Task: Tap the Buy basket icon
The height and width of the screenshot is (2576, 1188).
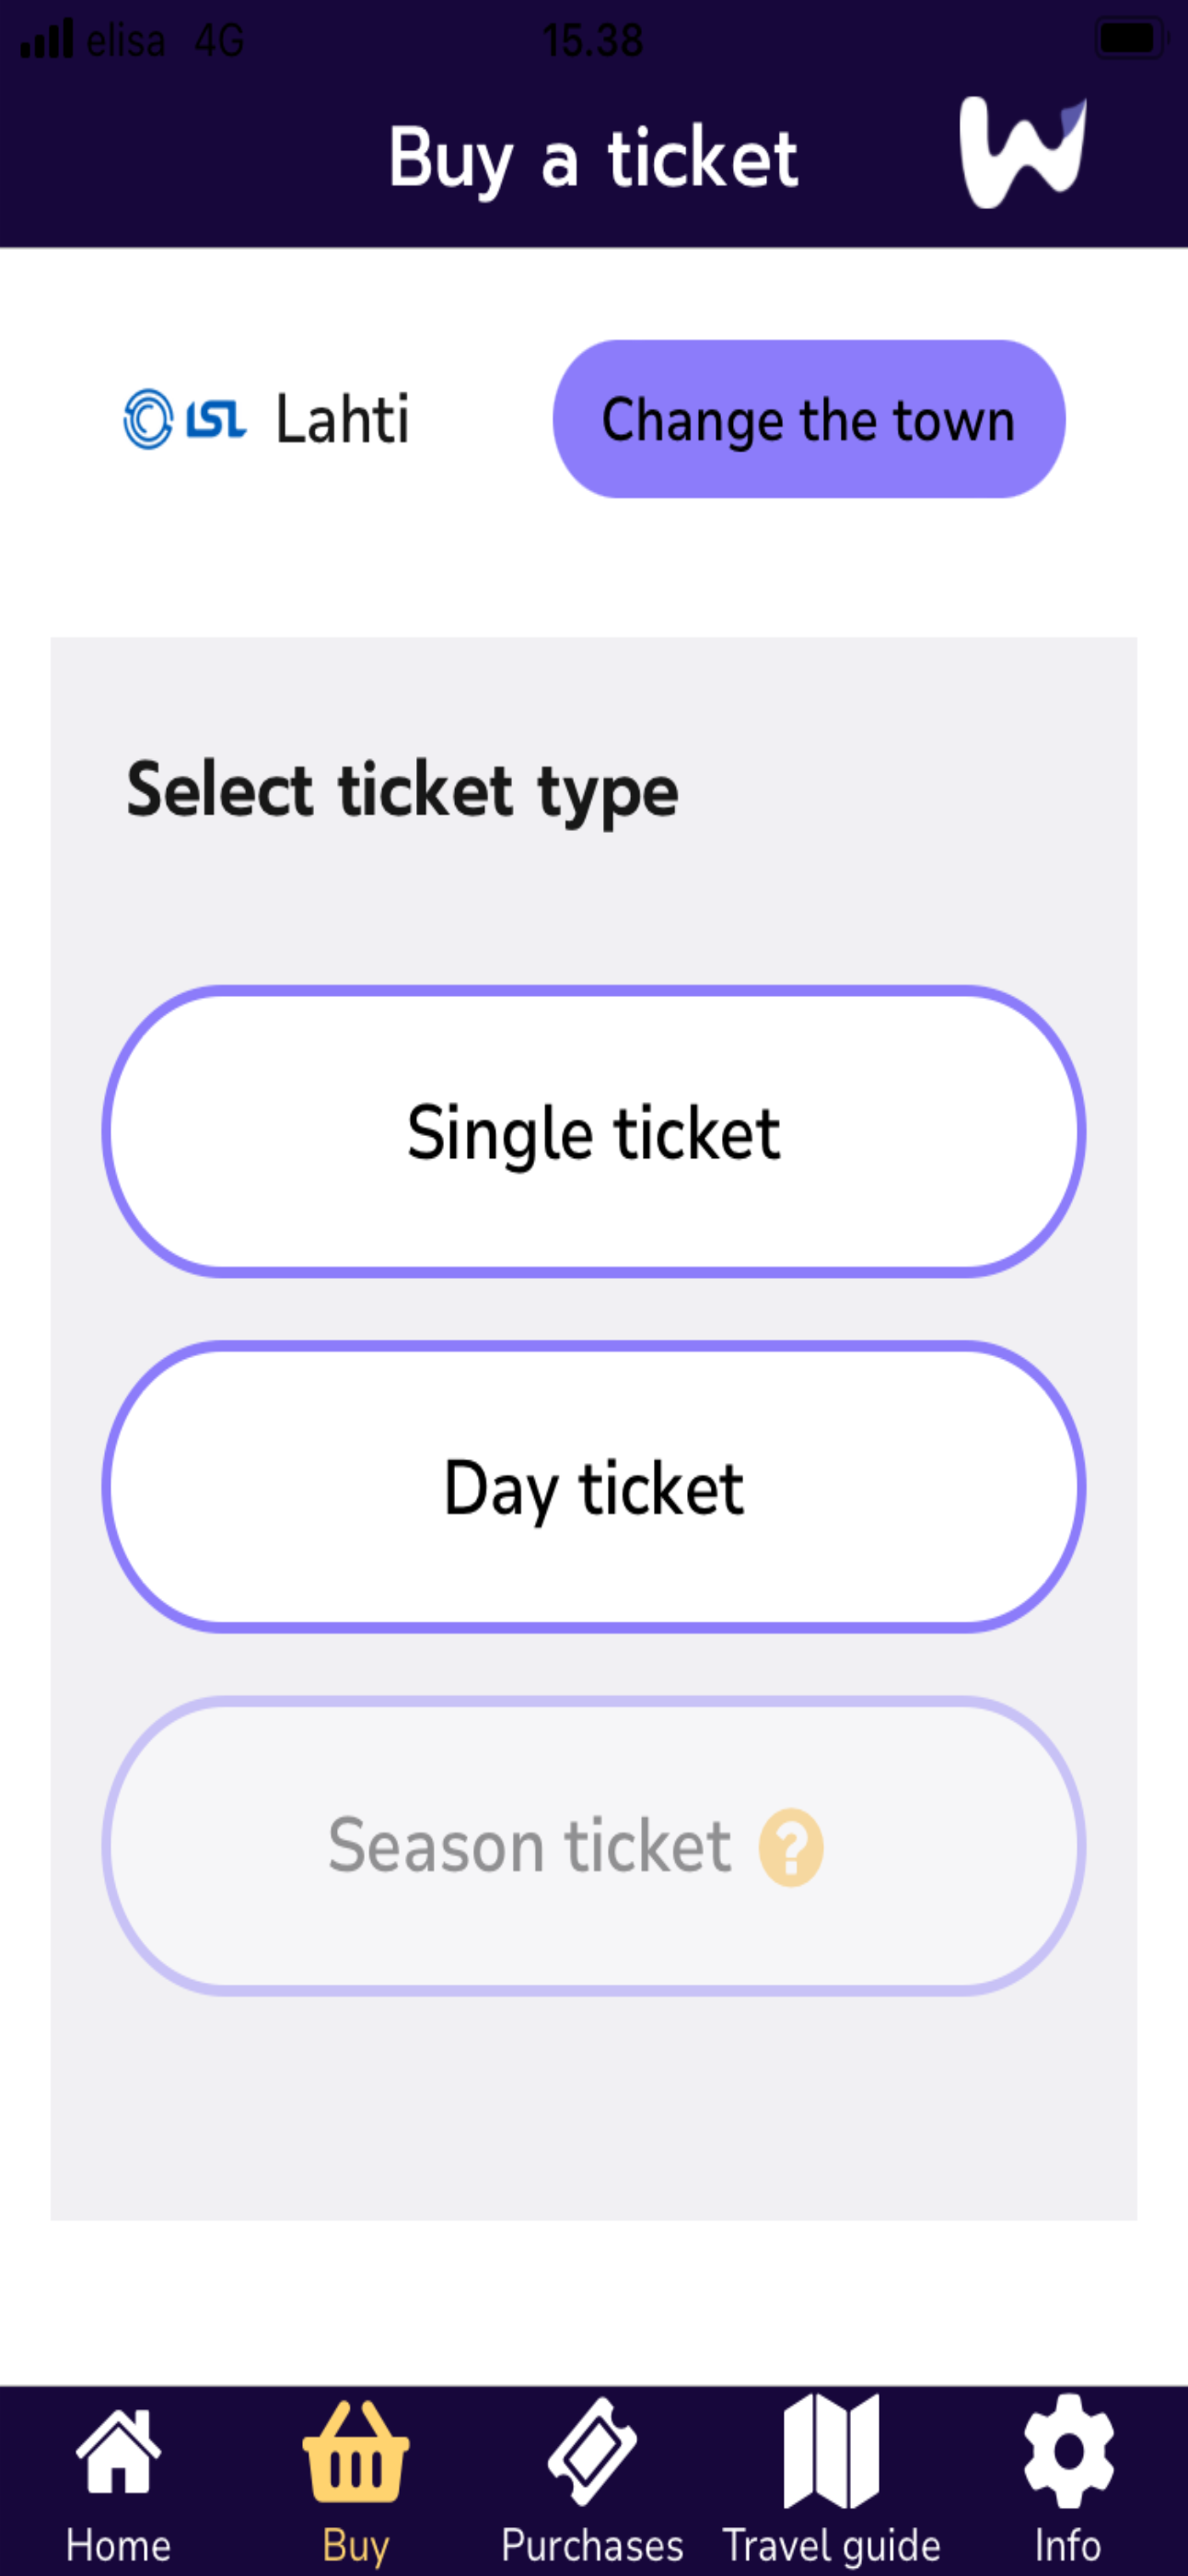Action: click(355, 2451)
